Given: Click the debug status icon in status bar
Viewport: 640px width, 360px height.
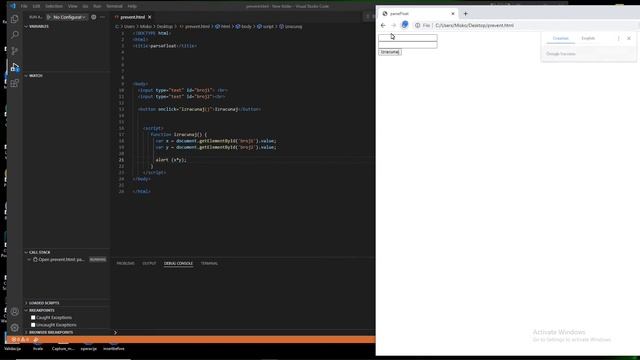Looking at the screenshot, I should 36,340.
